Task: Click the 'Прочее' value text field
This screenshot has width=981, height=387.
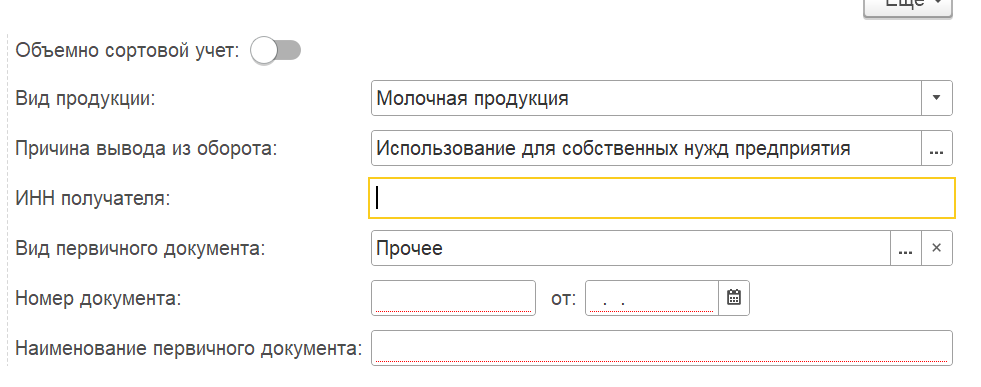Action: coord(631,248)
